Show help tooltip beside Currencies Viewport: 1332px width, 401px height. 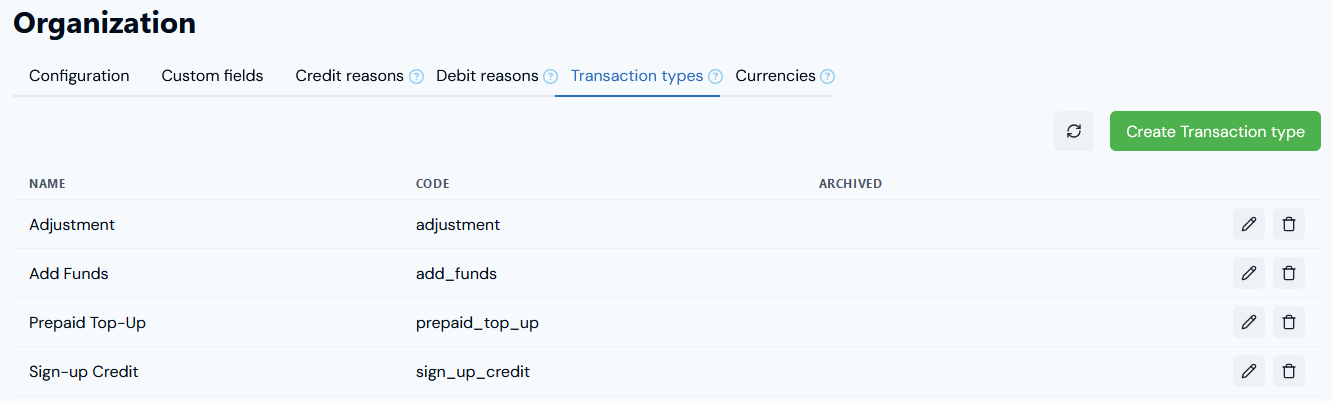(827, 76)
